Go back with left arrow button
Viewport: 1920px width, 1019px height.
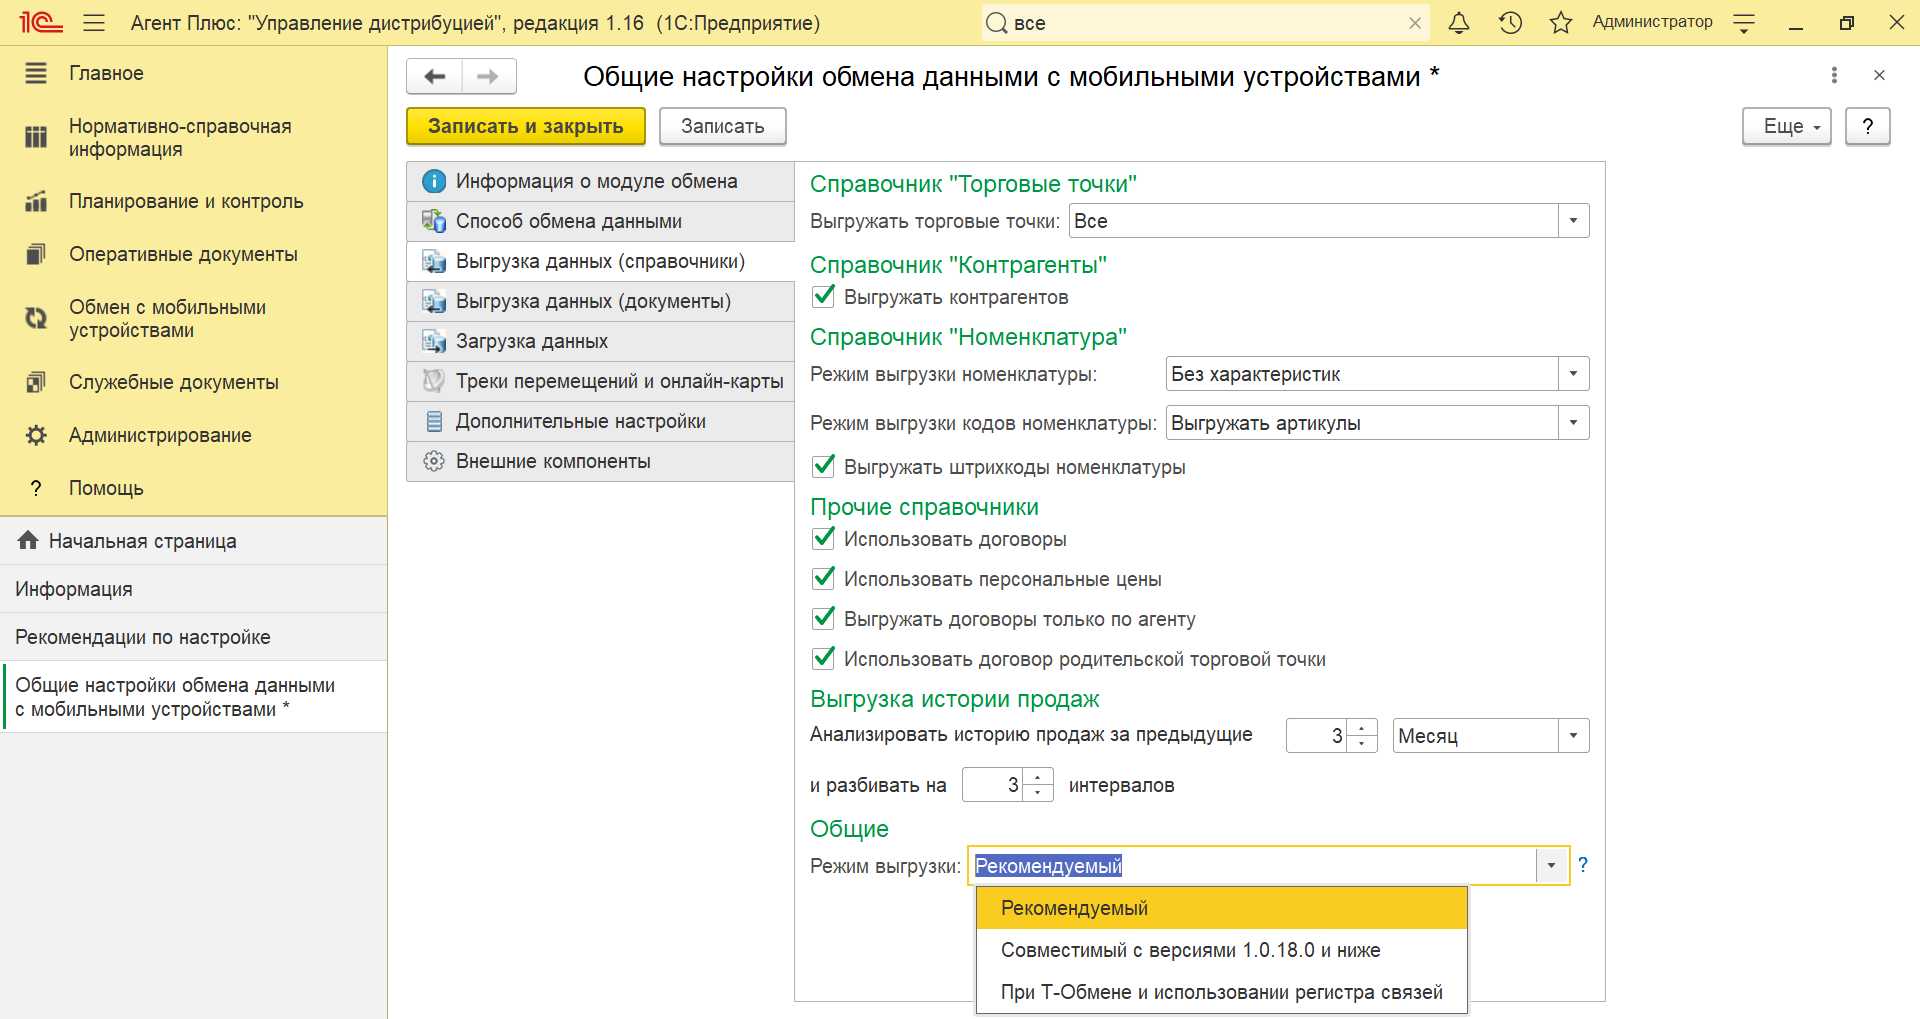[x=434, y=76]
